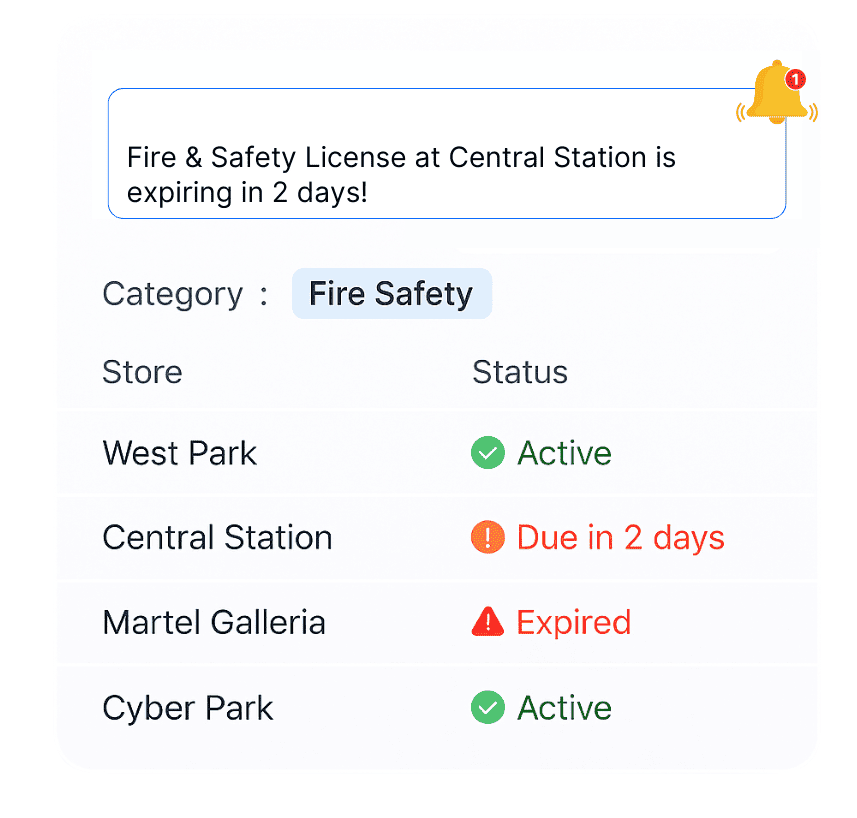Click the Category label
This screenshot has height=818, width=857.
pyautogui.click(x=173, y=295)
